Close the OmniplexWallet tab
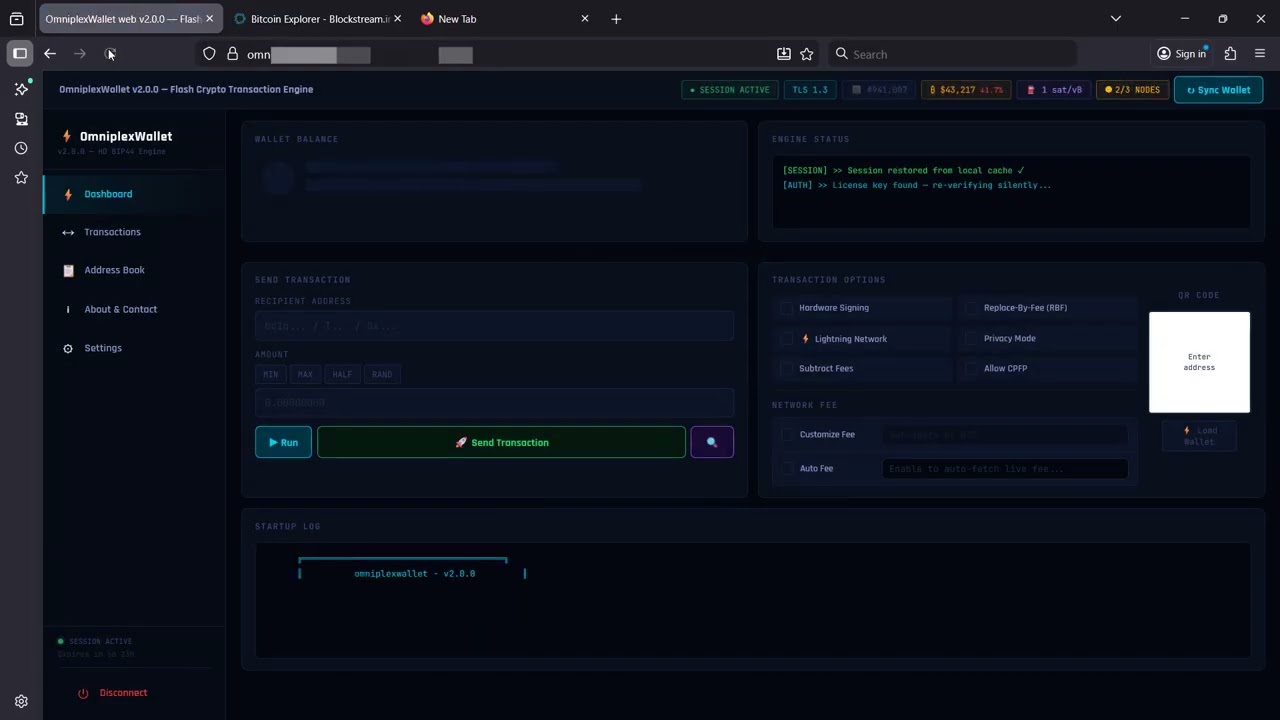Screen dimensions: 1280x720 209,19
